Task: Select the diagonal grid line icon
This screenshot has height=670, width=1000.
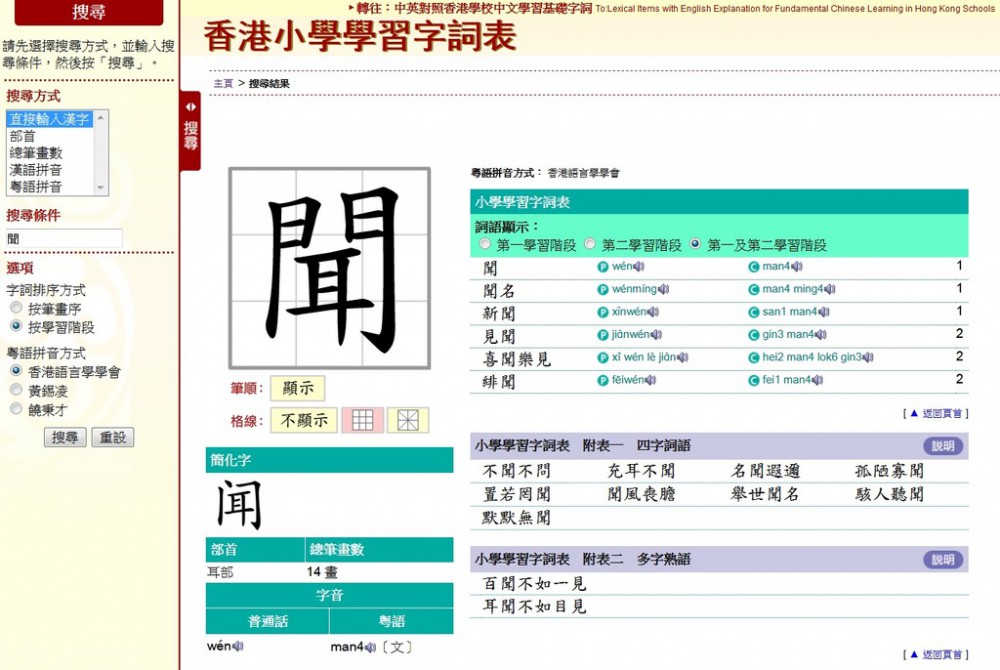Action: 408,420
